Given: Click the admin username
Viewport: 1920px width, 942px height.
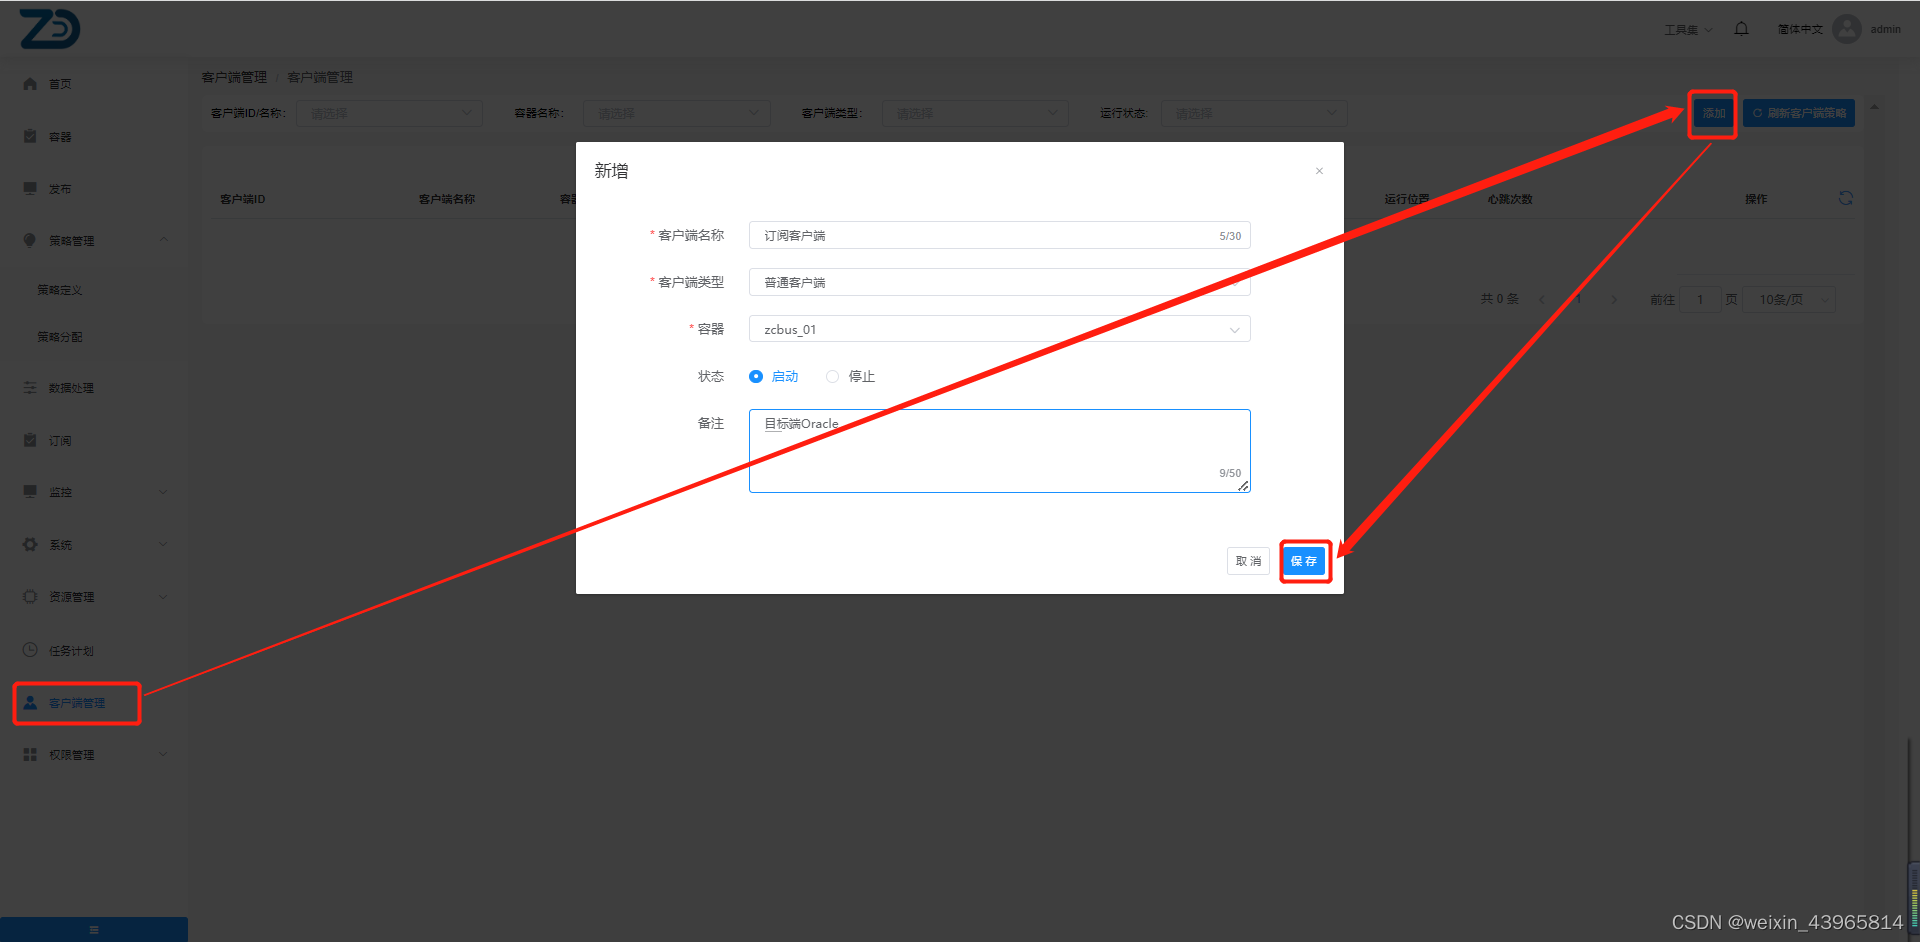Looking at the screenshot, I should click(1886, 29).
